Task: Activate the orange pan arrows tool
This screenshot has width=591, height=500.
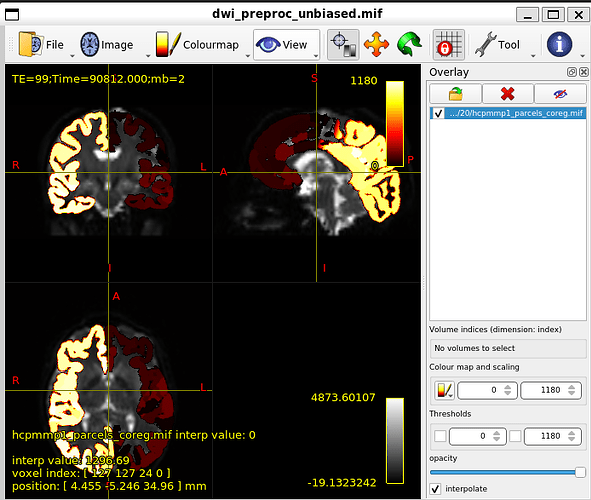Action: 376,45
